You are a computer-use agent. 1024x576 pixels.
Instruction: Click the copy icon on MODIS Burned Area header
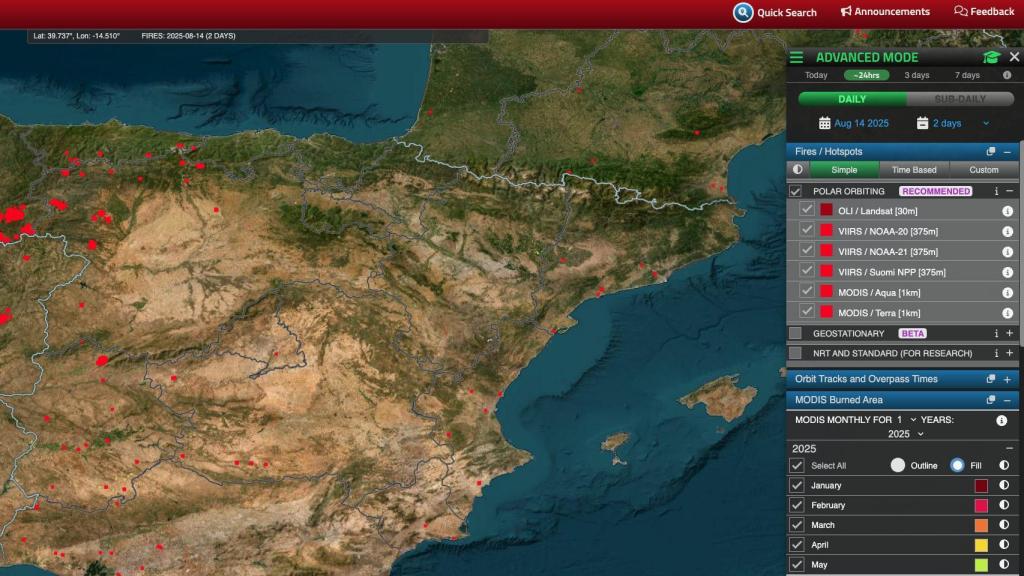[x=991, y=399]
